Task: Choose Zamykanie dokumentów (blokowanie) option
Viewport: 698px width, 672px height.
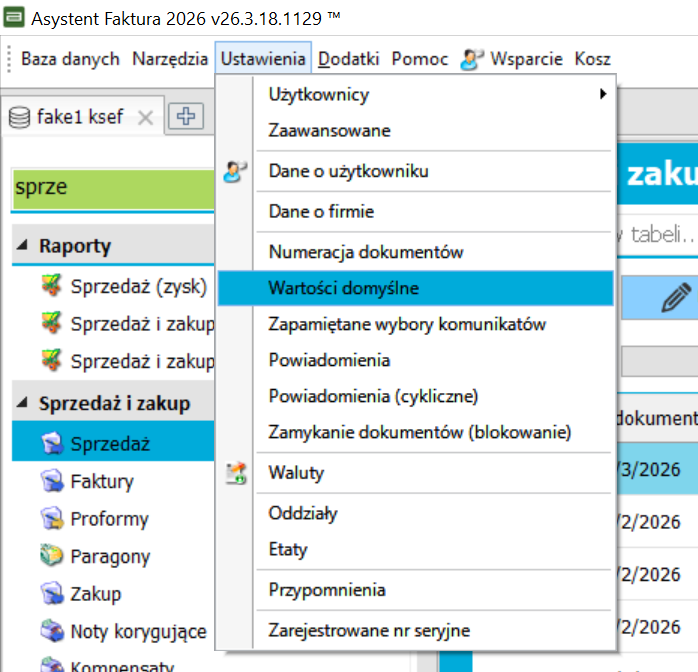Action: coord(419,432)
